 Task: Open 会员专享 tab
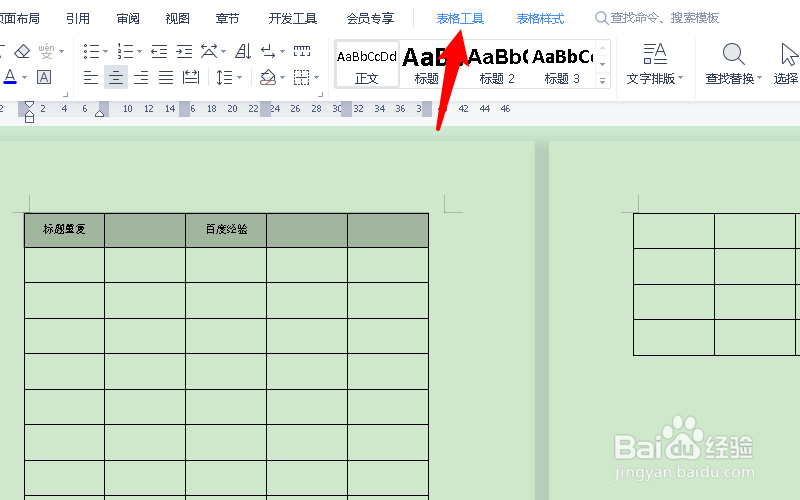[370, 19]
